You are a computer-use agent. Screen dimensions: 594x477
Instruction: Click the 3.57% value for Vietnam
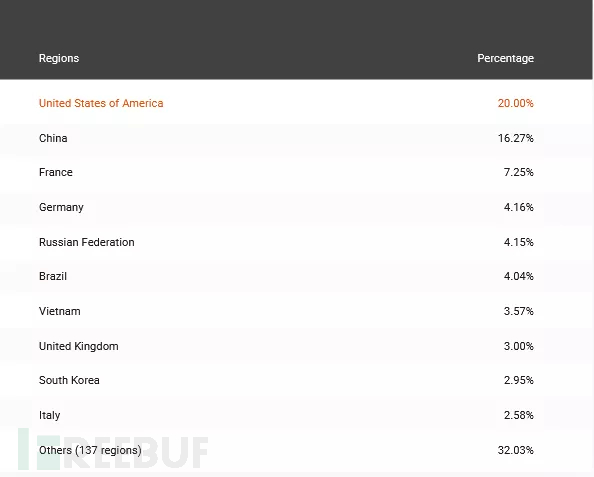pyautogui.click(x=519, y=311)
